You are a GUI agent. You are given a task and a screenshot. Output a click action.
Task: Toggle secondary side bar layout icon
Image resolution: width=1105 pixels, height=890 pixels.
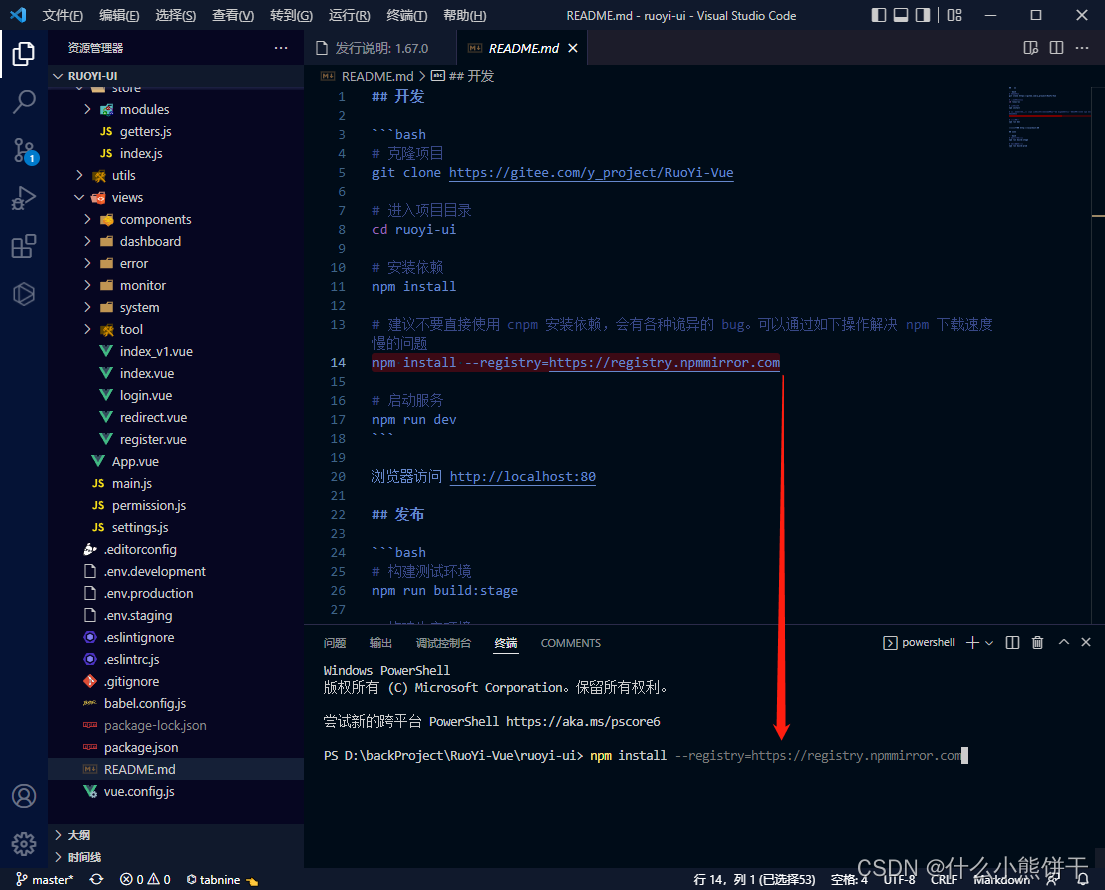tap(922, 15)
